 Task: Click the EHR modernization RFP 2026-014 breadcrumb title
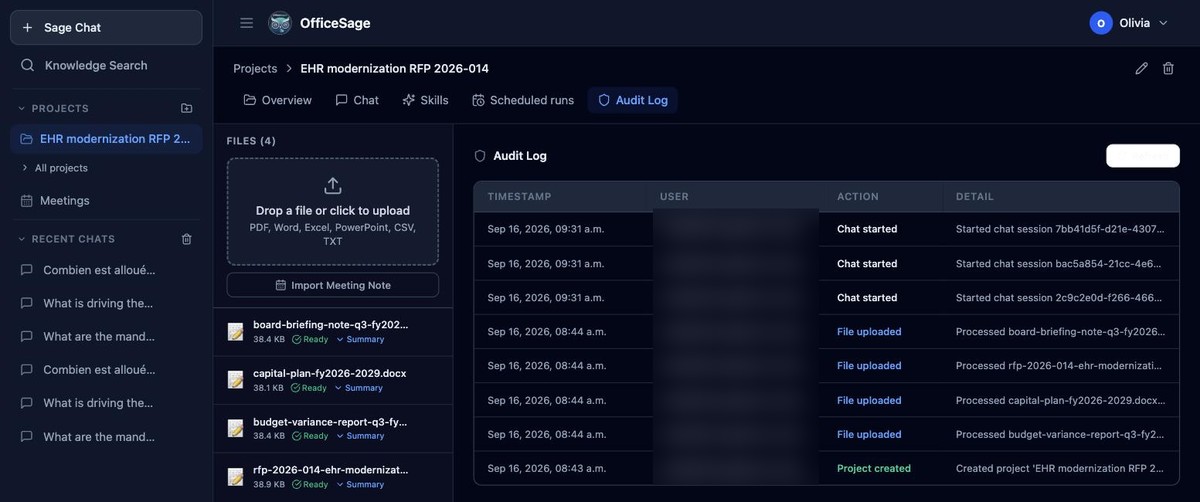point(394,68)
